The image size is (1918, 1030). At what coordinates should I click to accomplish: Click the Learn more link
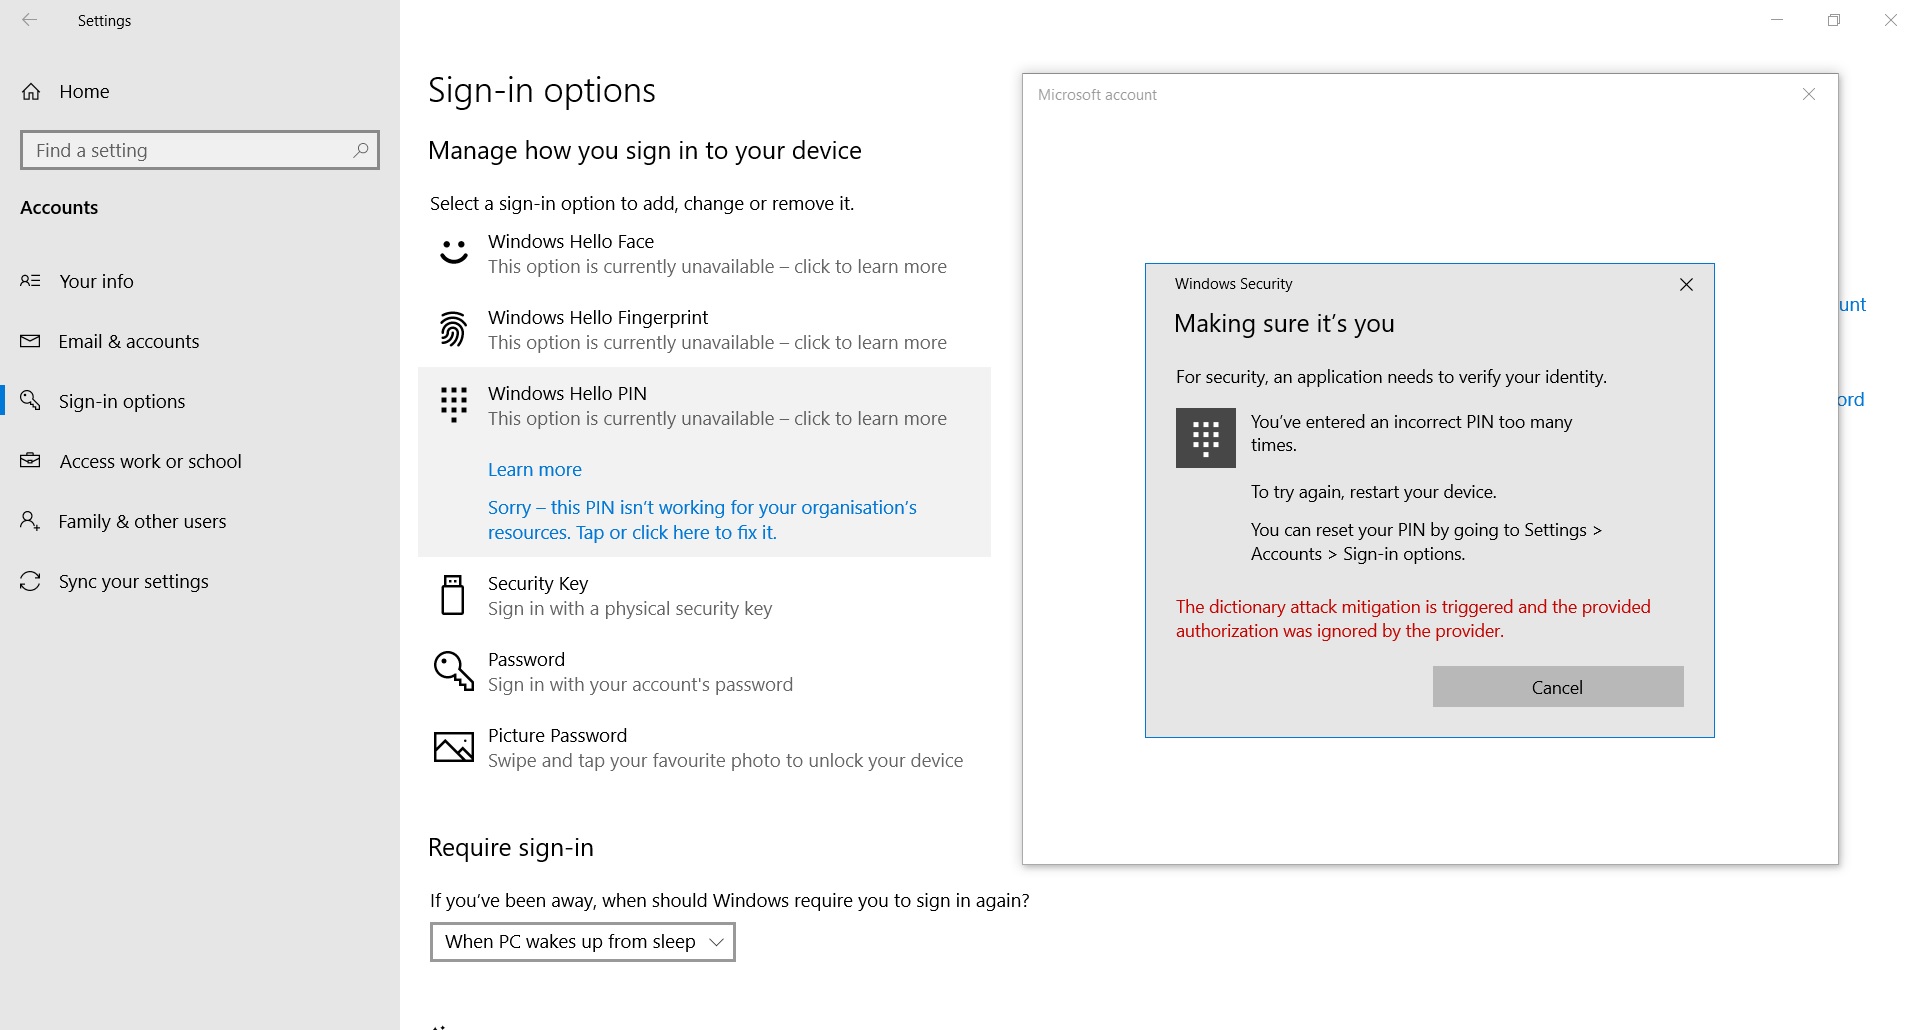click(x=535, y=470)
